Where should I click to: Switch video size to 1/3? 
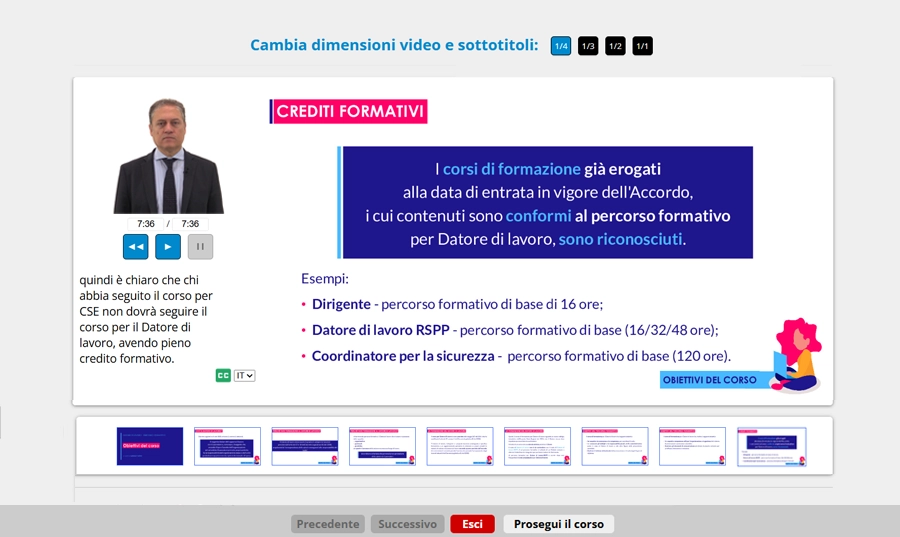pos(588,46)
